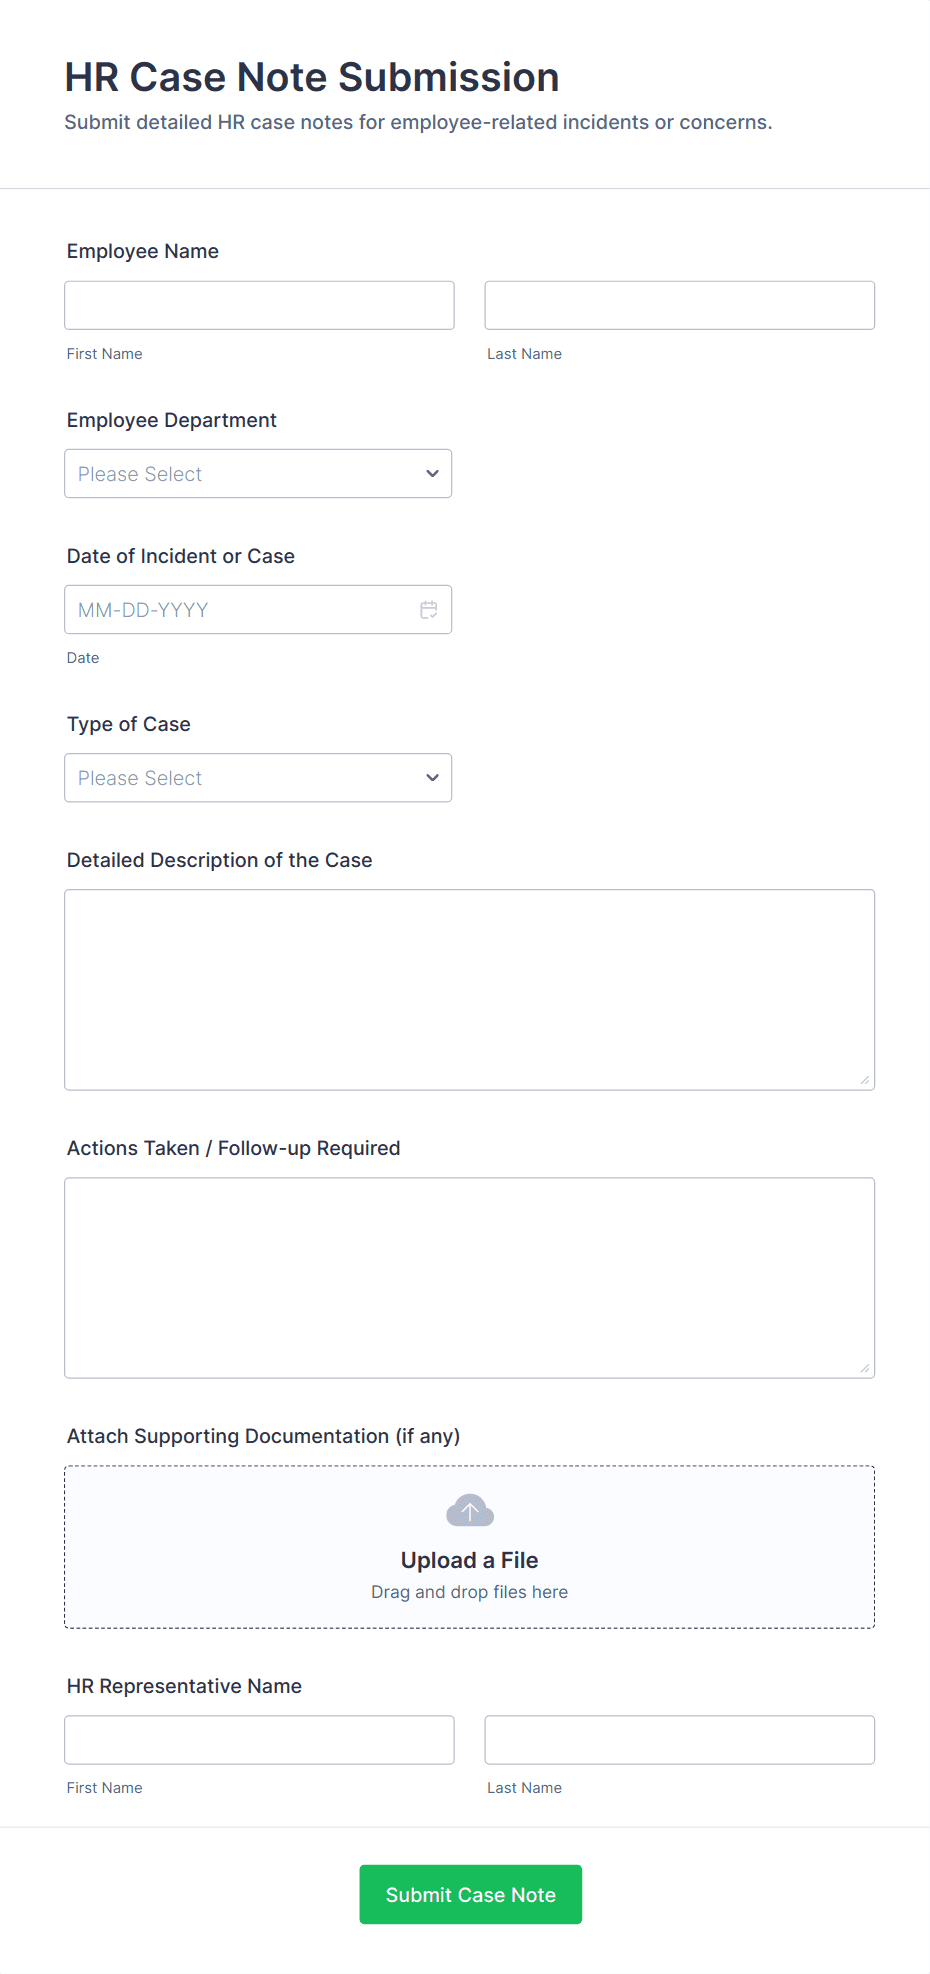Screen dimensions: 930x1974
Task: Focus HR Representative First Name field
Action: (x=259, y=1740)
